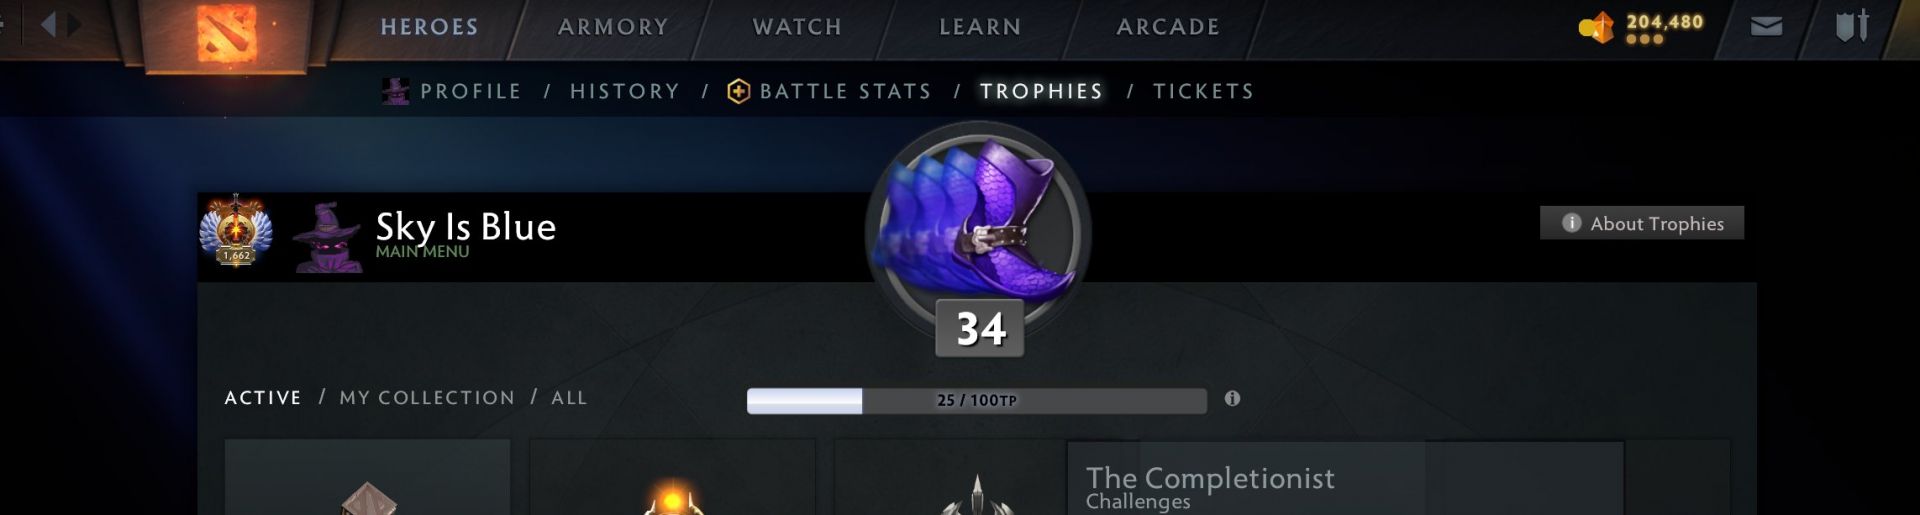Click the 25 / 100TP progress bar
This screenshot has width=1920, height=515.
976,400
